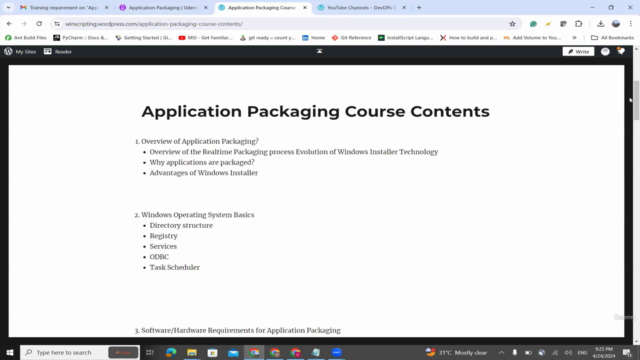Open the Windows notification center
640x360 pixels.
[x=627, y=352]
